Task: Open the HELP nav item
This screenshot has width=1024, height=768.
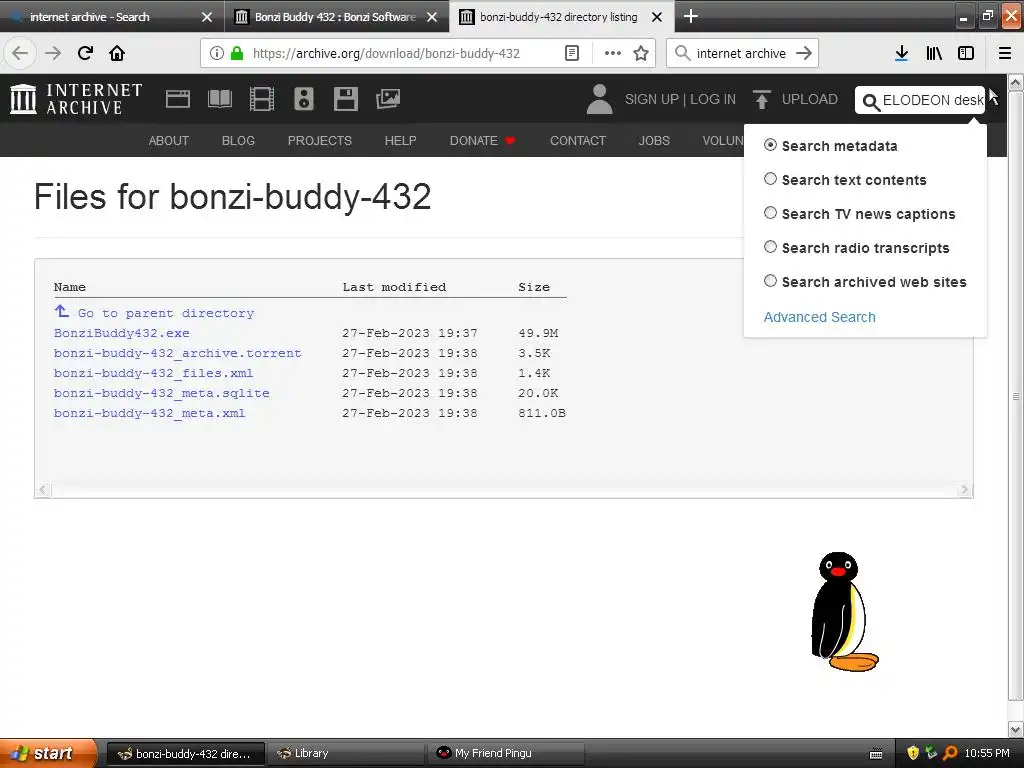Action: click(400, 140)
